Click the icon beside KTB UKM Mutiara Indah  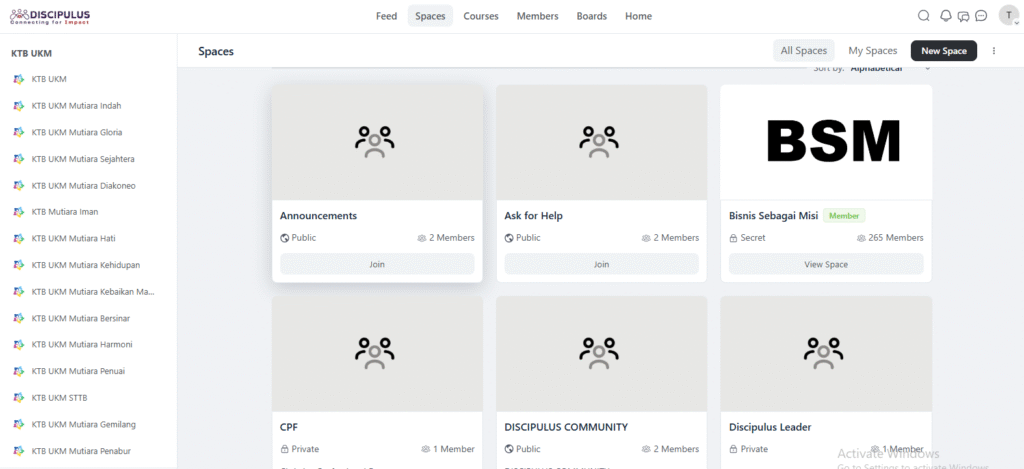[x=18, y=106]
